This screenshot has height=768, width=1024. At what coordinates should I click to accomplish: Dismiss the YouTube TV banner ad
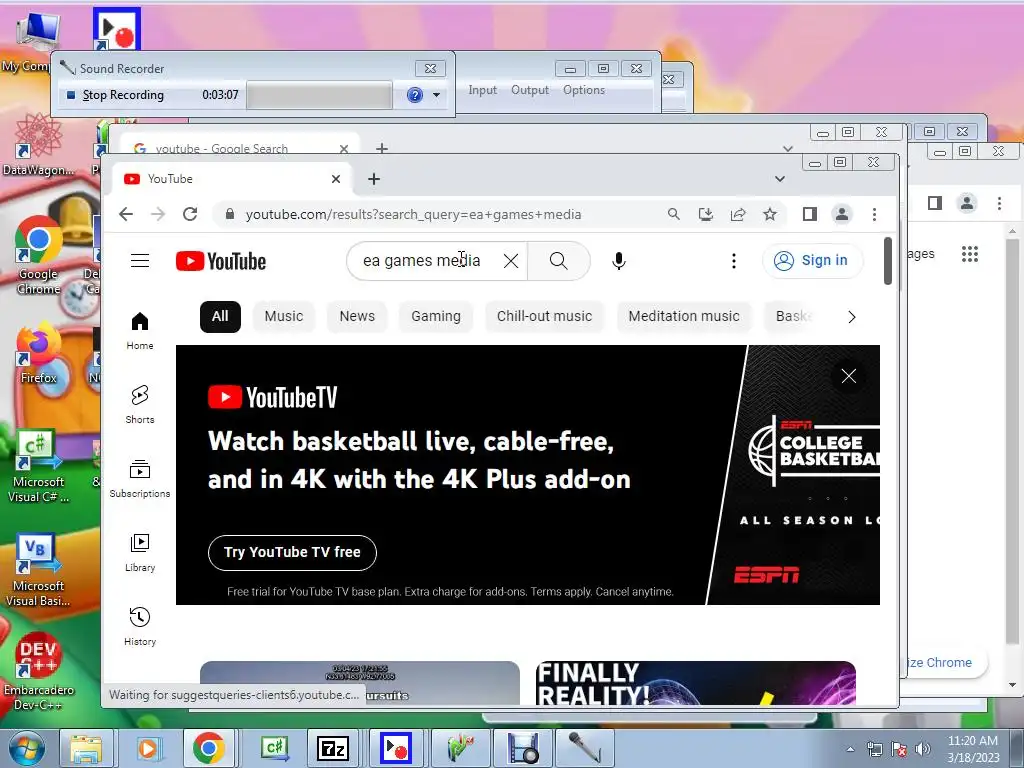(848, 376)
